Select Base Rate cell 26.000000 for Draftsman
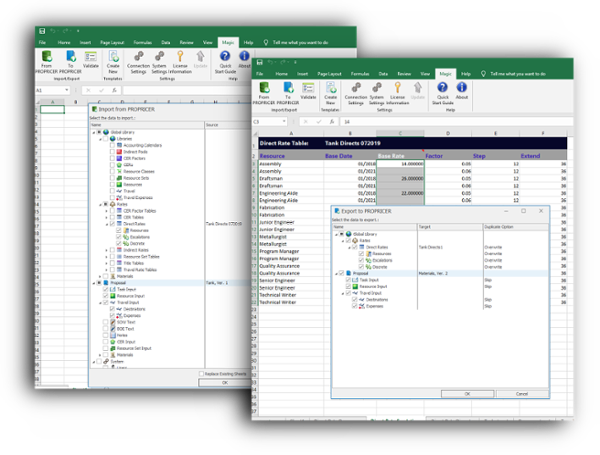 pos(400,179)
